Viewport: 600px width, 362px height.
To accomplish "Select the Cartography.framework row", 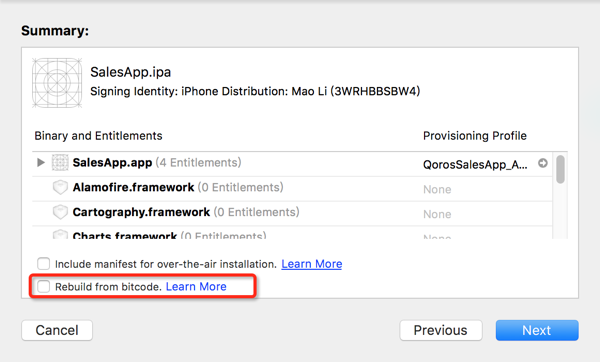I will point(292,214).
